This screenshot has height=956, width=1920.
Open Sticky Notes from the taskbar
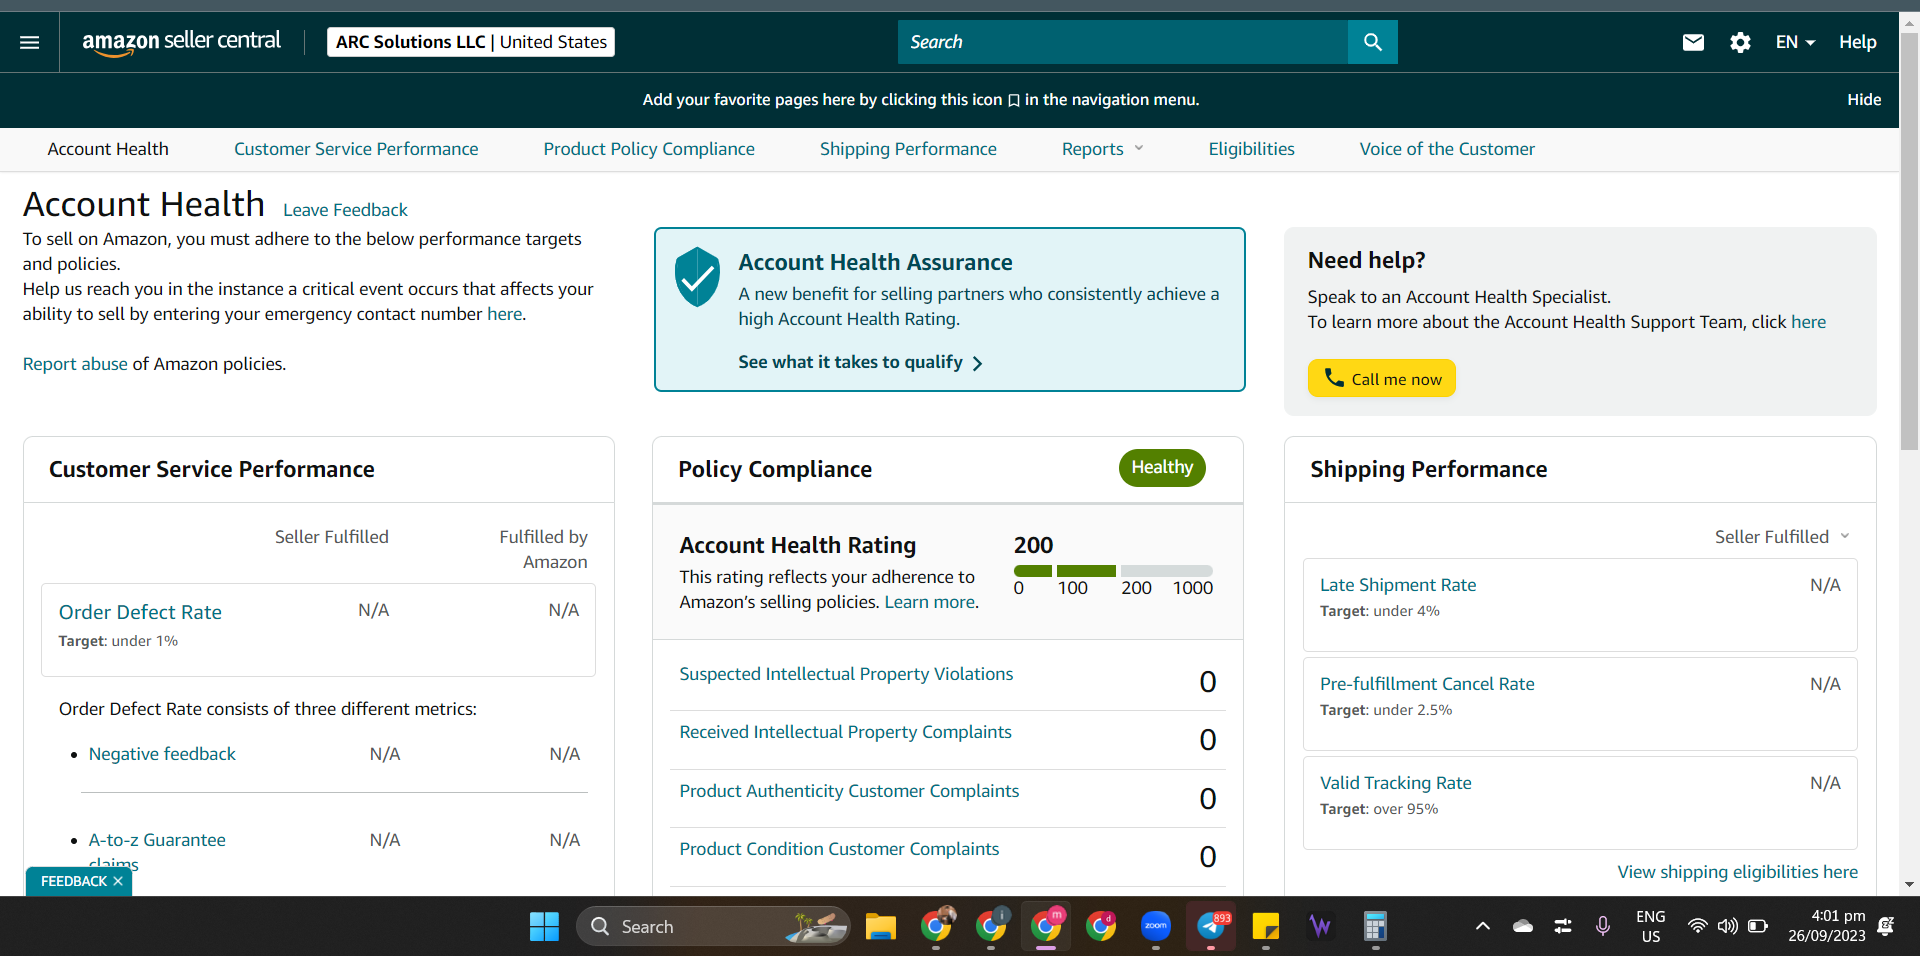point(1266,927)
